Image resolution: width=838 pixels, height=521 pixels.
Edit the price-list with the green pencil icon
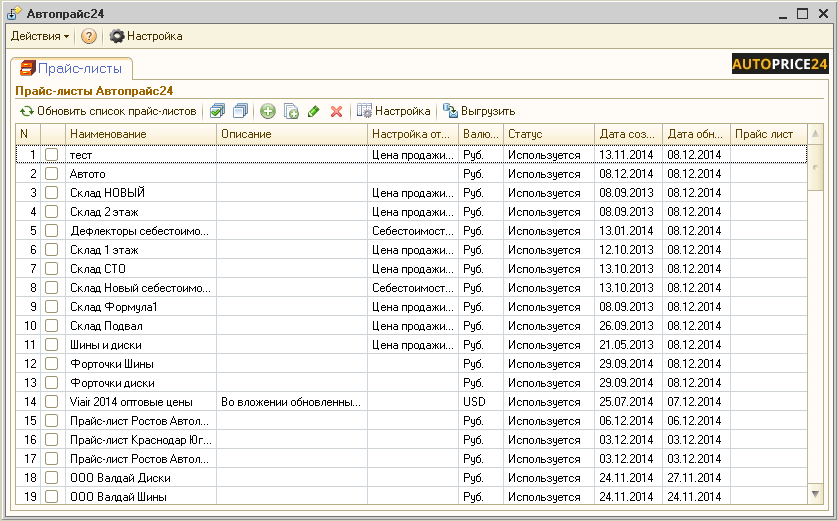(314, 111)
